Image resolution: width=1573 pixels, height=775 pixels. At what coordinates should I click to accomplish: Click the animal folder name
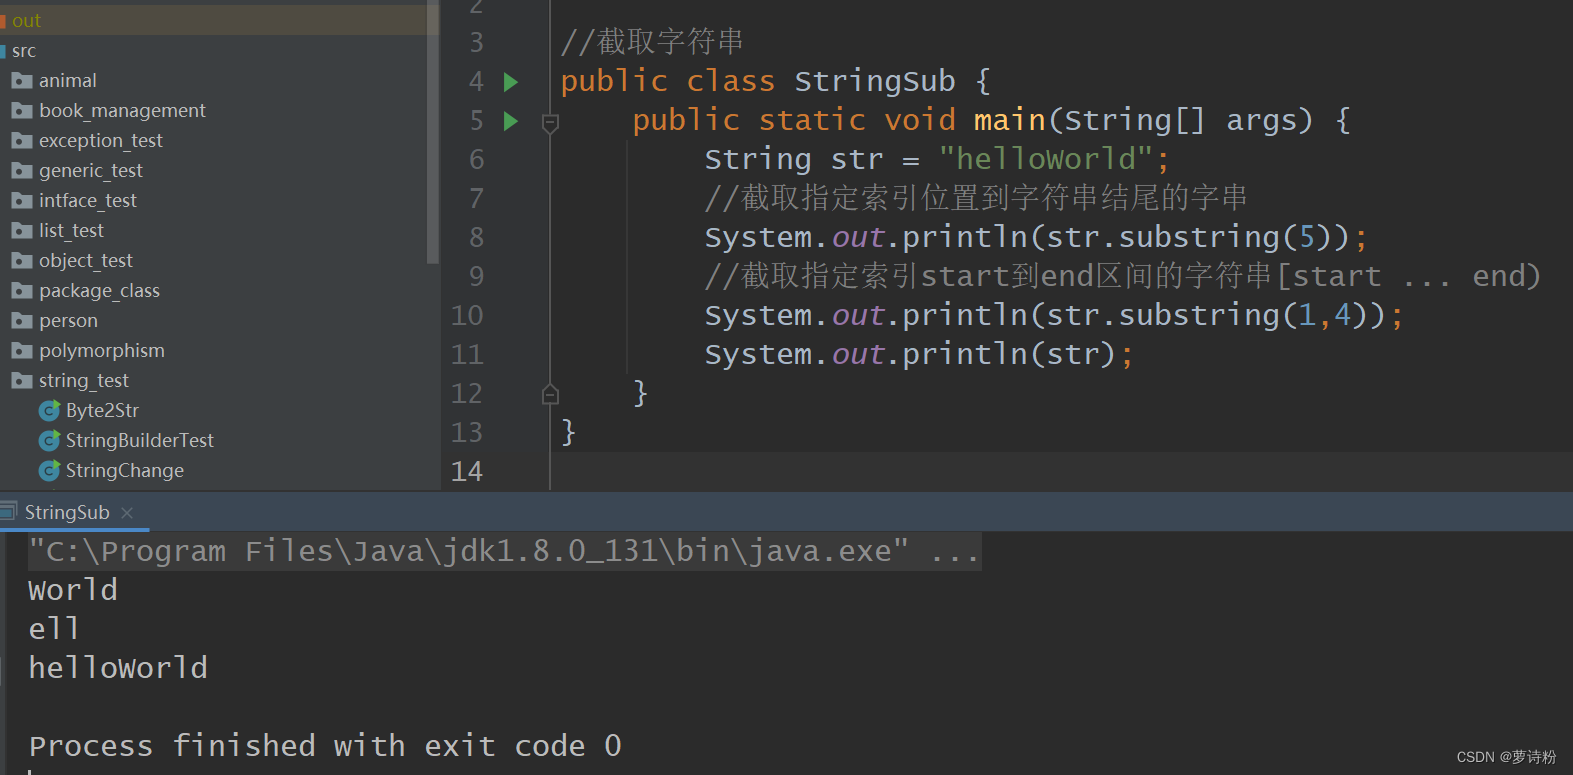point(68,80)
